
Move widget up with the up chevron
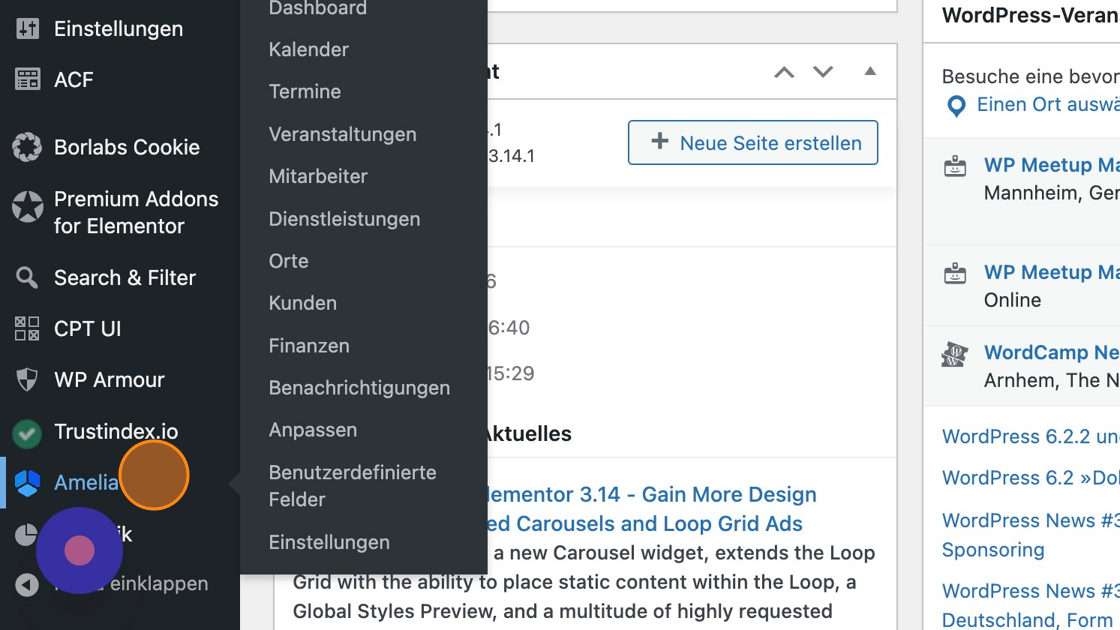[x=784, y=71]
